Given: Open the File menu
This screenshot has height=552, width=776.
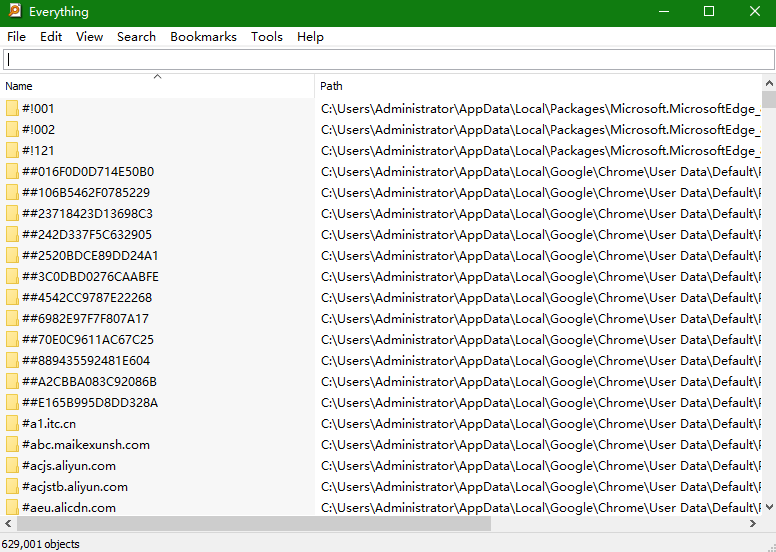Looking at the screenshot, I should pos(16,37).
